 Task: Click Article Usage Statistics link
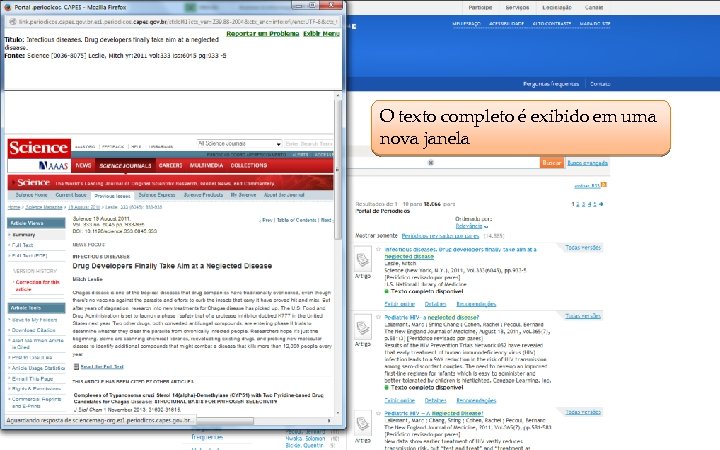[38, 368]
